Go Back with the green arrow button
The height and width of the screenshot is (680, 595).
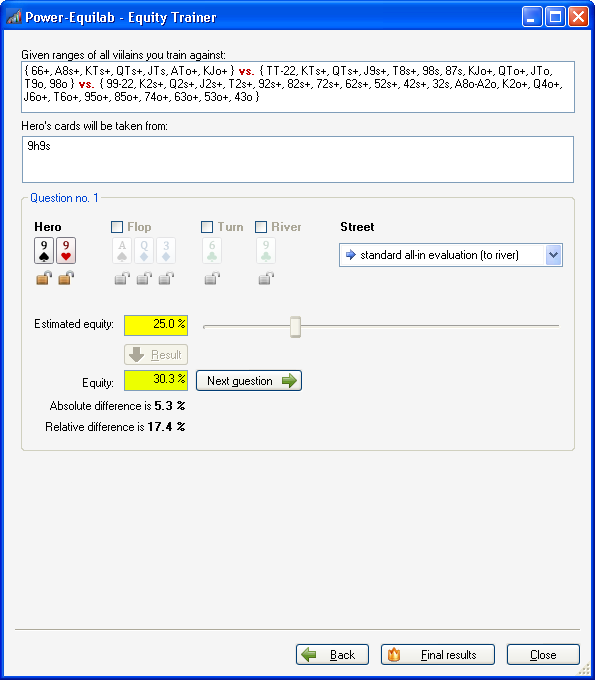click(x=332, y=654)
